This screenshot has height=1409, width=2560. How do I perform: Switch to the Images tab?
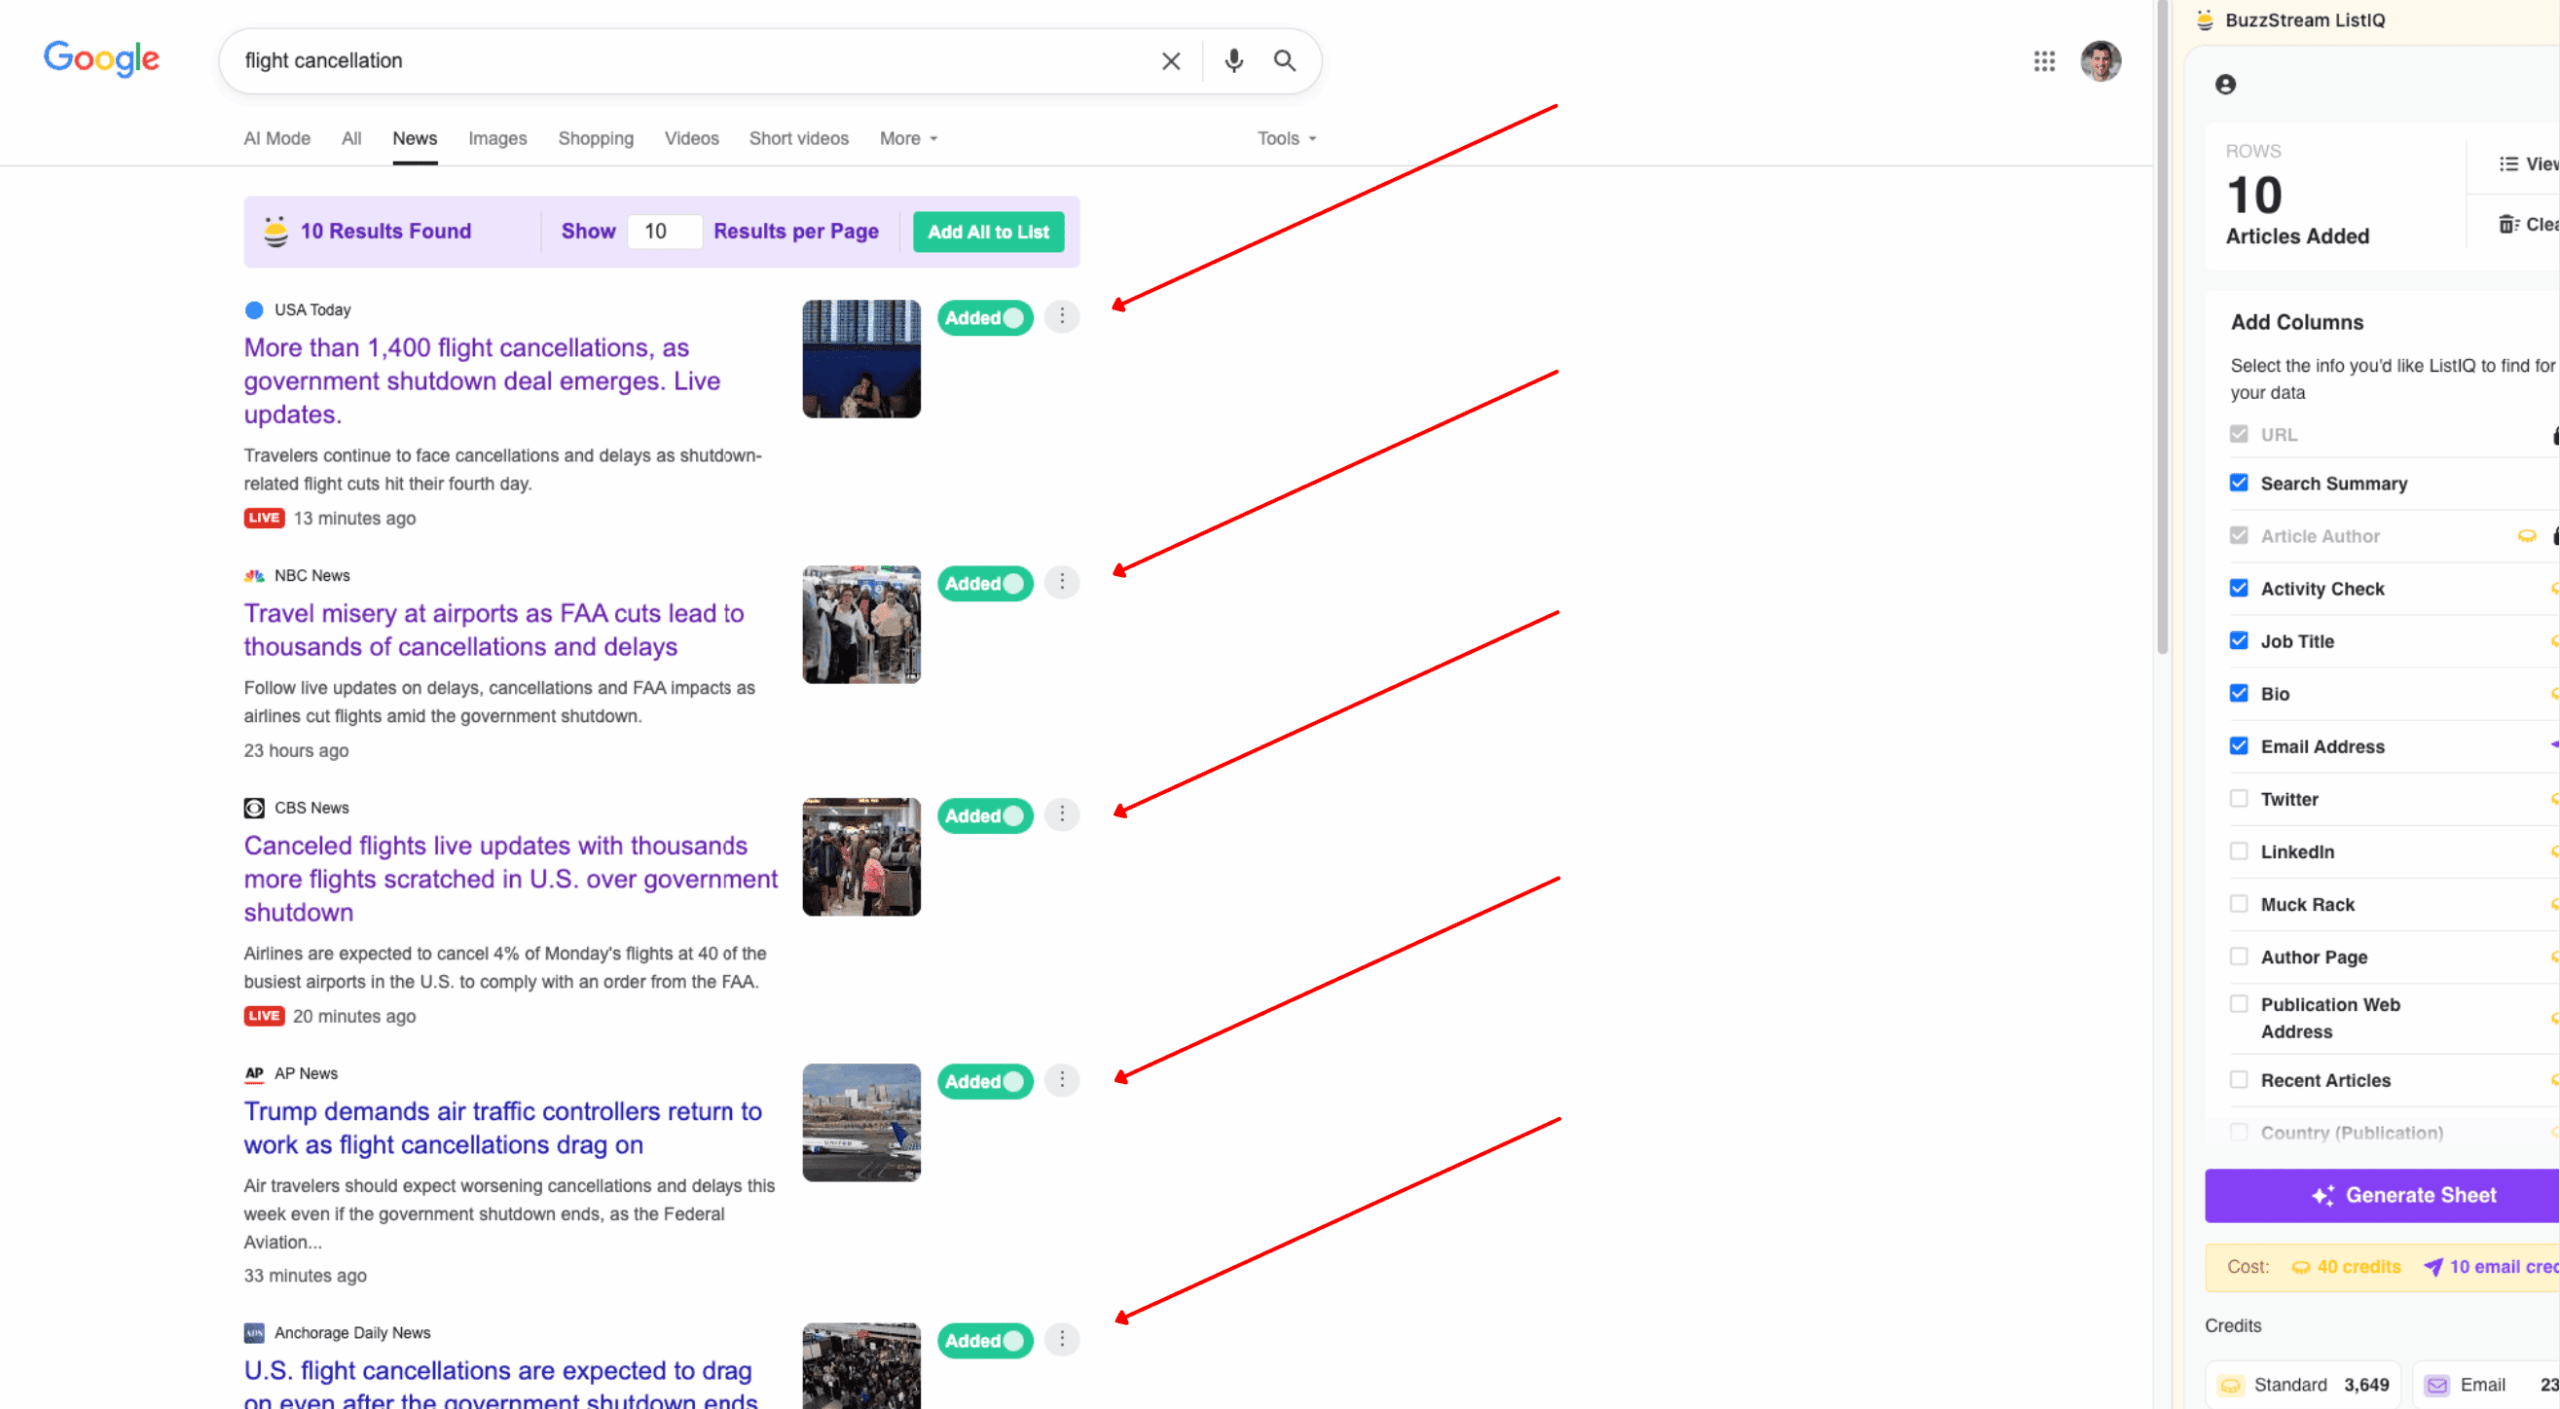point(497,138)
